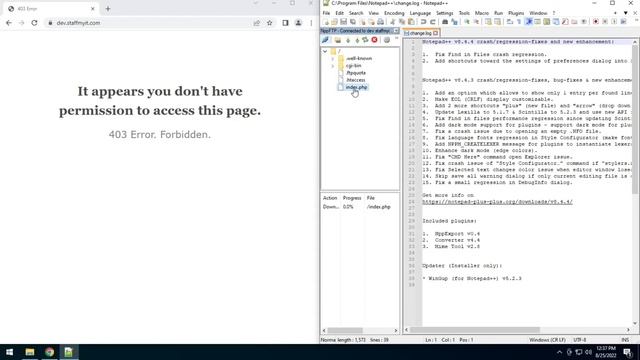Open the Macro menu
This screenshot has height=360, width=640.
tap(482, 13)
